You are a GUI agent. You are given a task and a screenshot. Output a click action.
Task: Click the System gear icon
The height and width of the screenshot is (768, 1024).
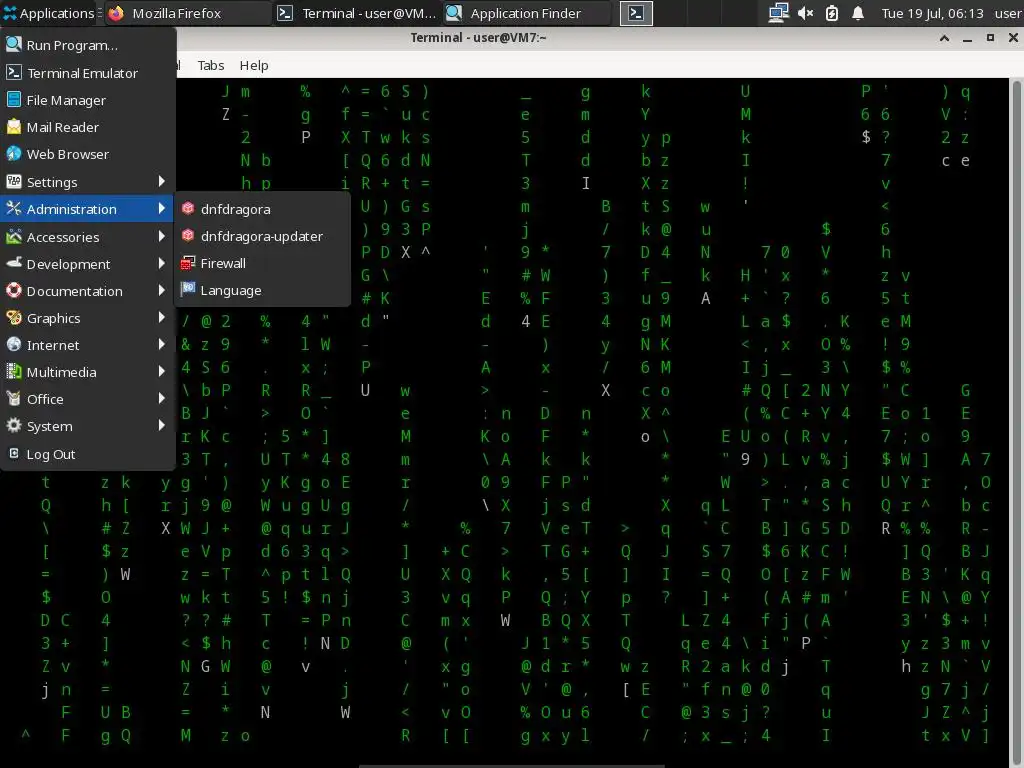13,426
